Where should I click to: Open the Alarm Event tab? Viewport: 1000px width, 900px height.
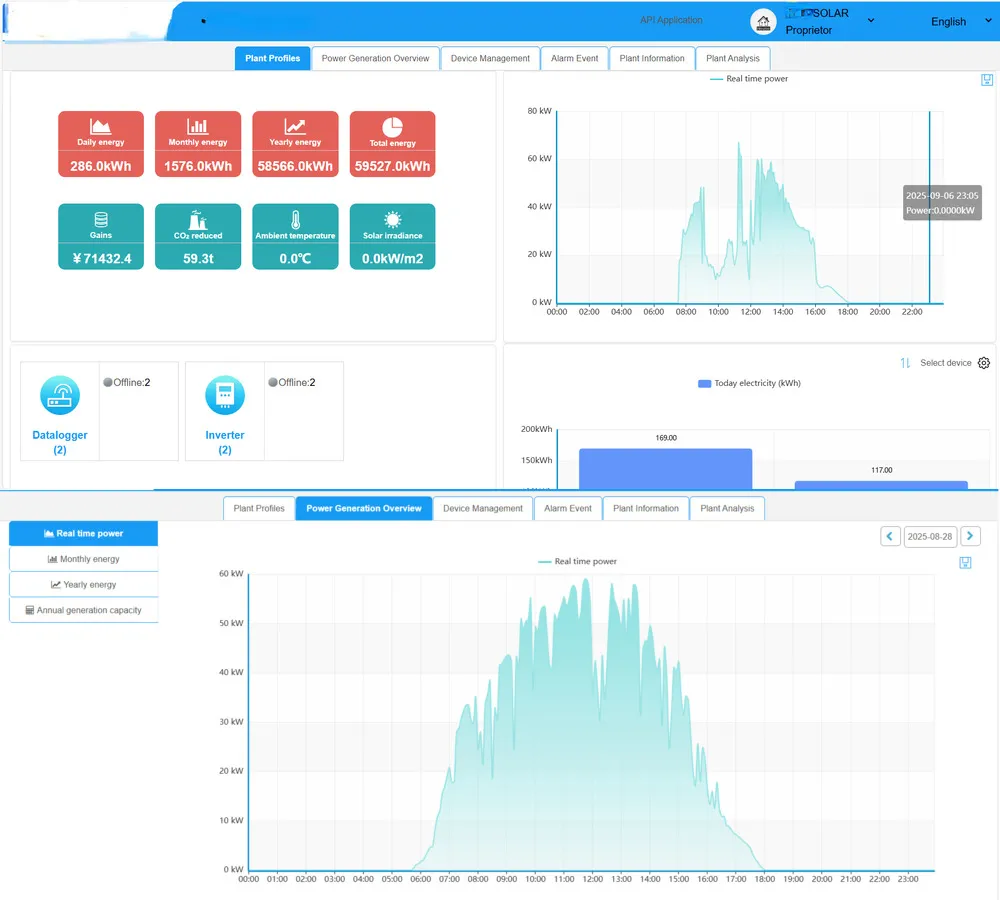coord(574,58)
